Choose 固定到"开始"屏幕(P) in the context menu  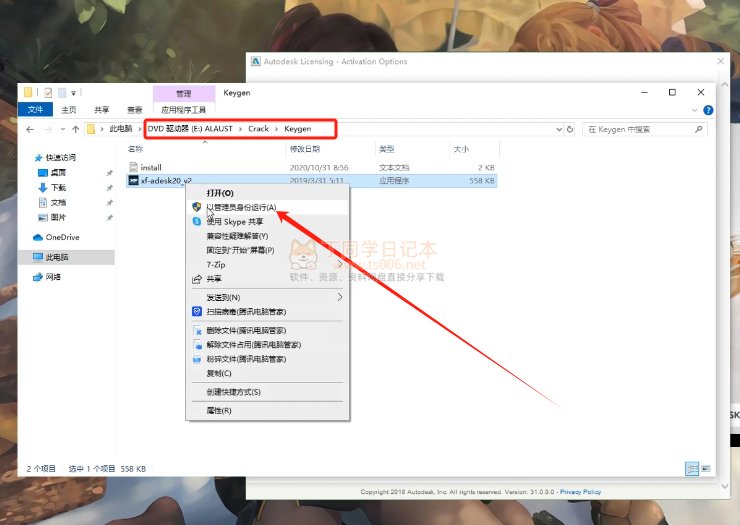[267, 250]
